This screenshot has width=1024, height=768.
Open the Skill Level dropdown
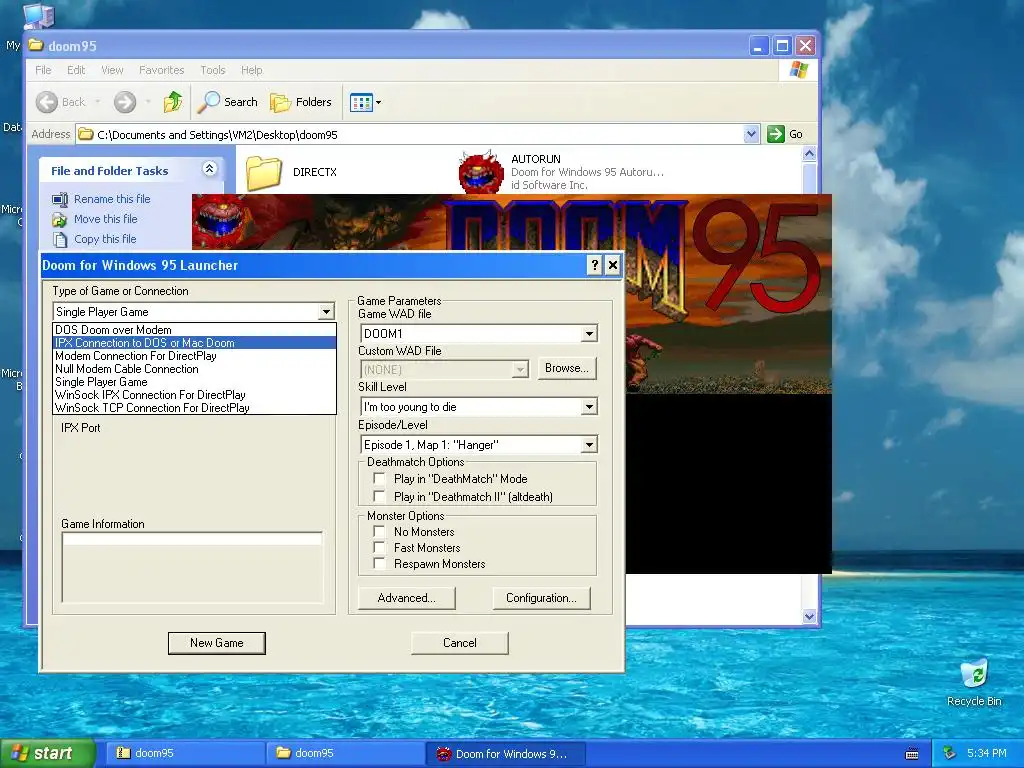[589, 407]
